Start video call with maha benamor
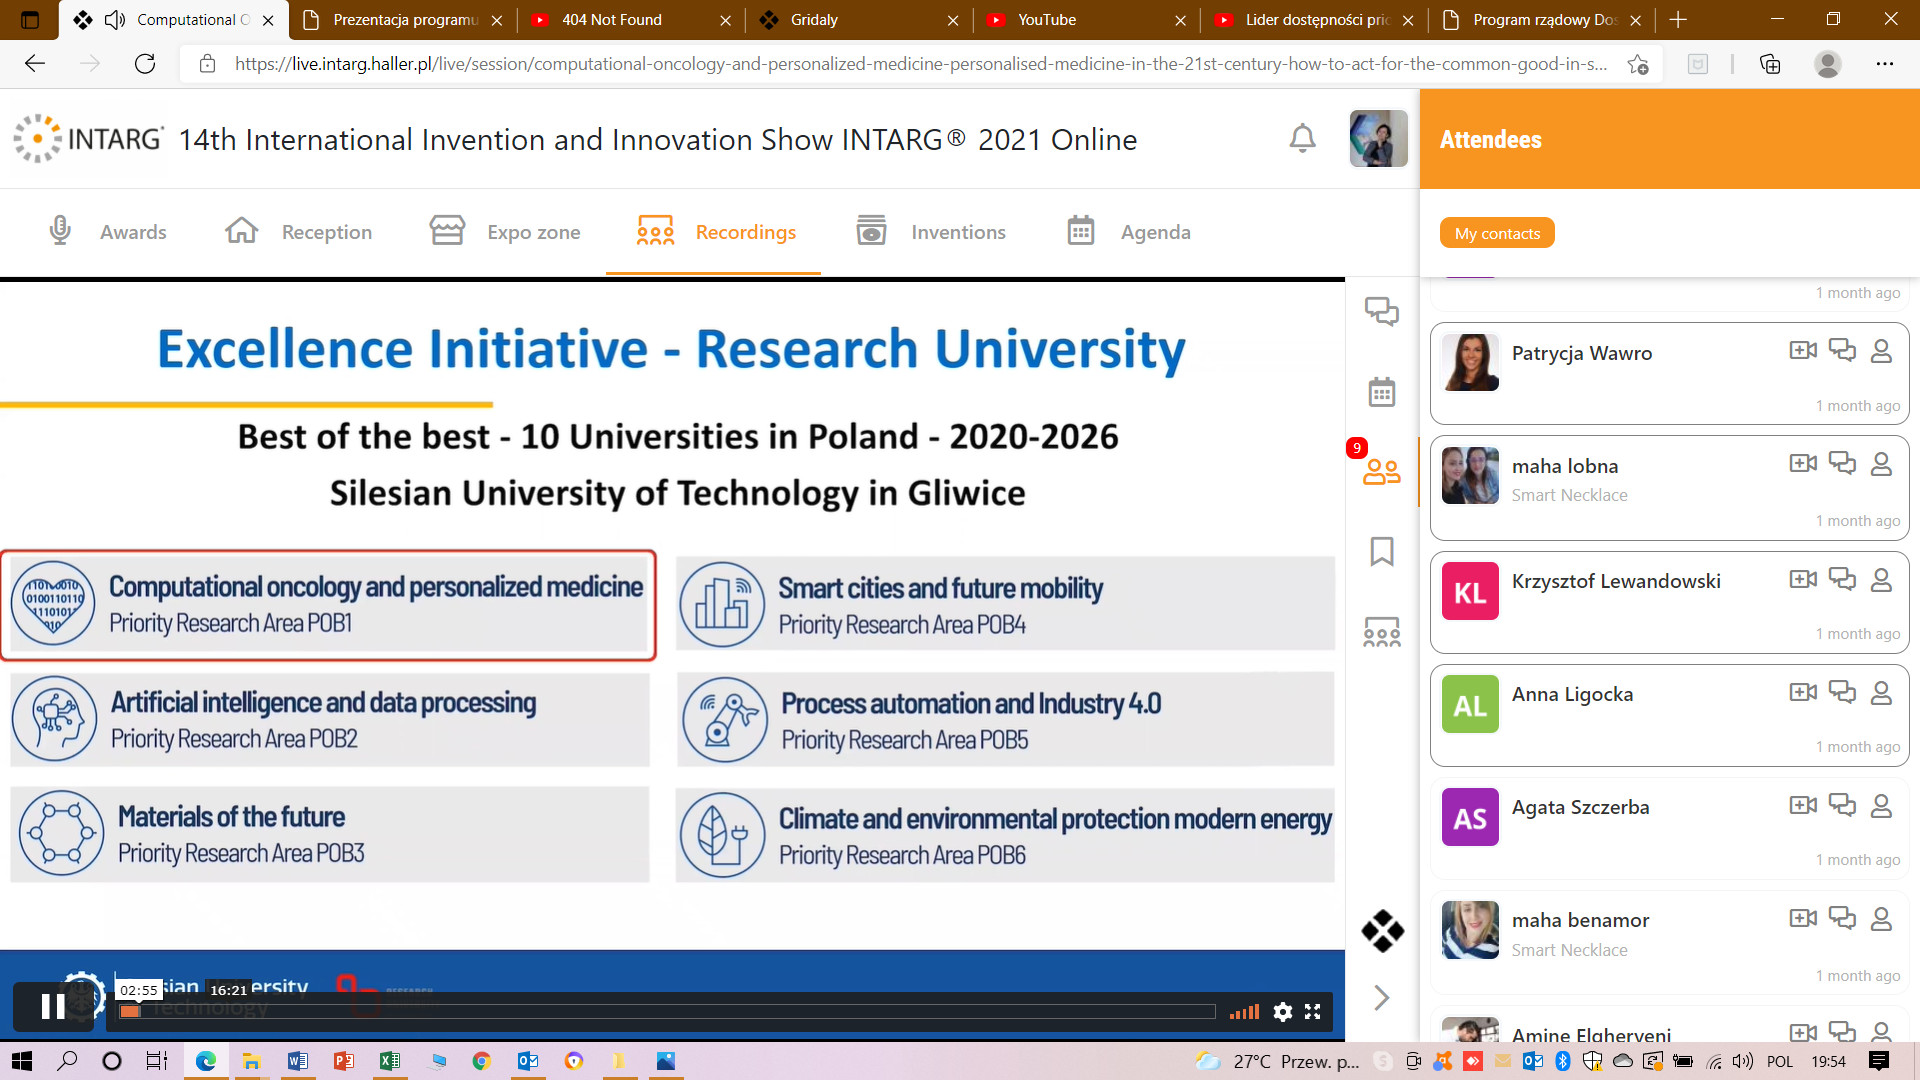The width and height of the screenshot is (1920, 1080). pos(1803,918)
